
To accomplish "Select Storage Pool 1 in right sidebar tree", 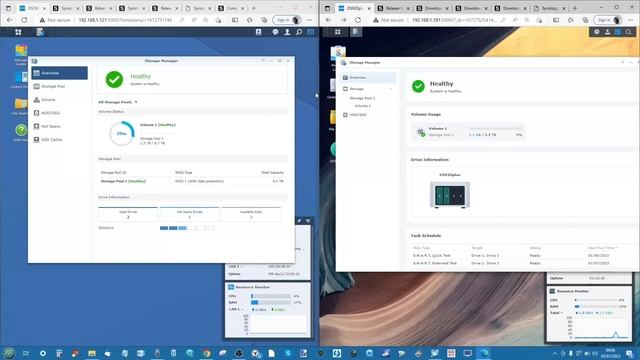I will [362, 98].
